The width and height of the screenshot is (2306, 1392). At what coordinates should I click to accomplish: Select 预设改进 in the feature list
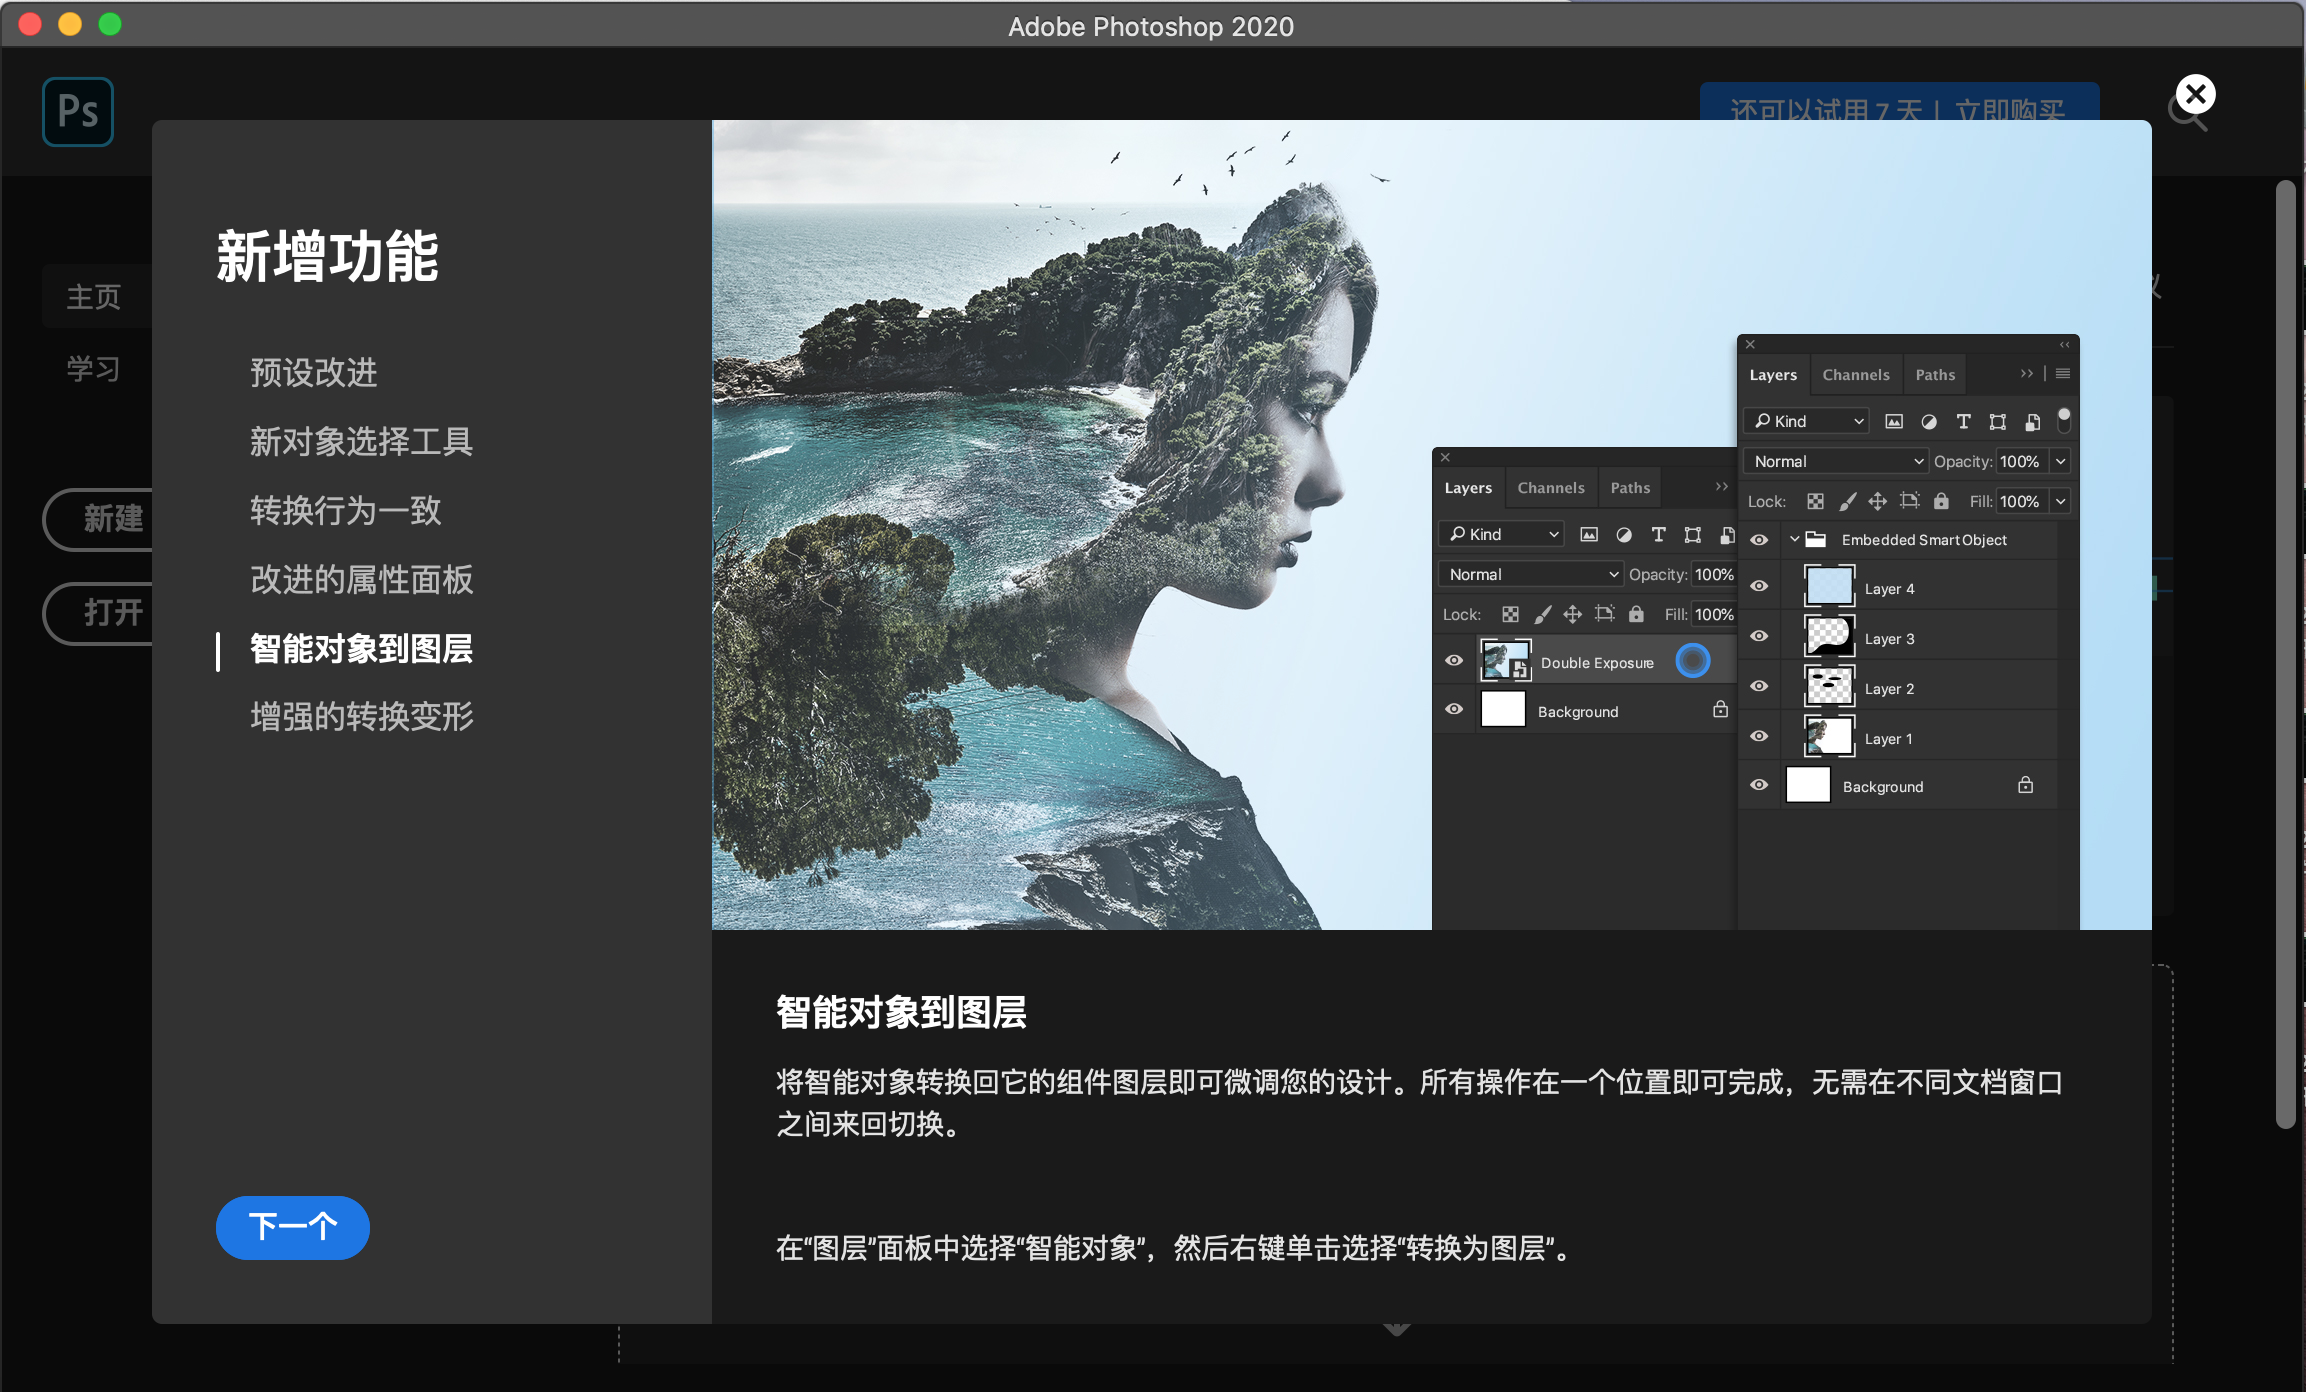coord(314,372)
